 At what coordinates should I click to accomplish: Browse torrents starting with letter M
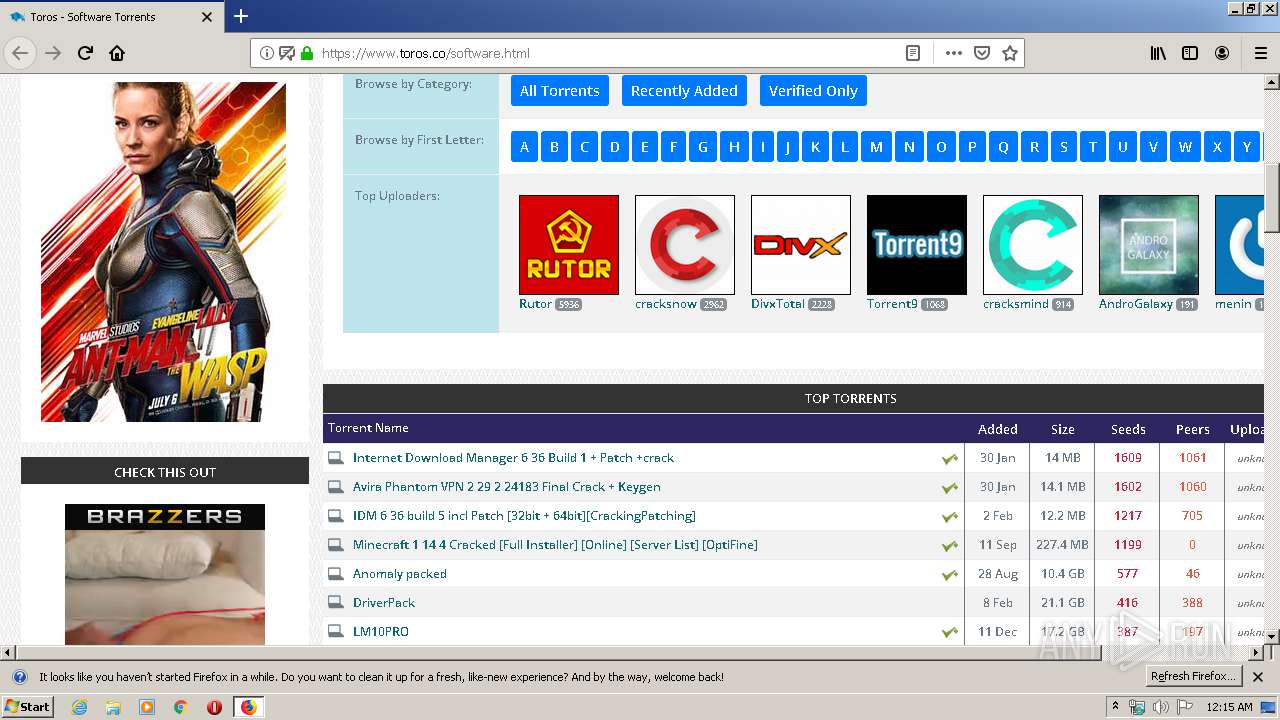click(876, 147)
